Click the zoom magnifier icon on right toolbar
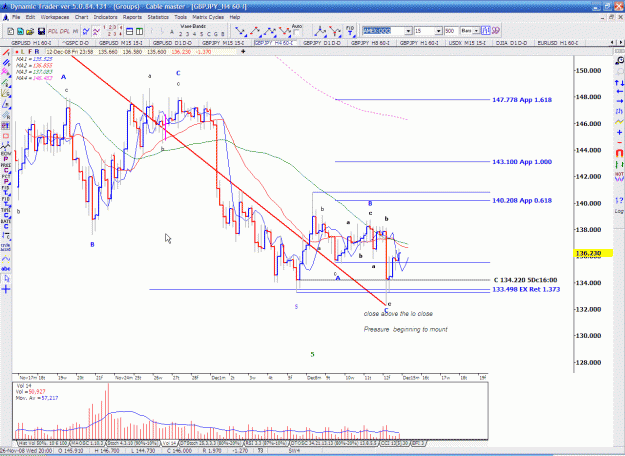This screenshot has height=456, width=625. (x=619, y=61)
